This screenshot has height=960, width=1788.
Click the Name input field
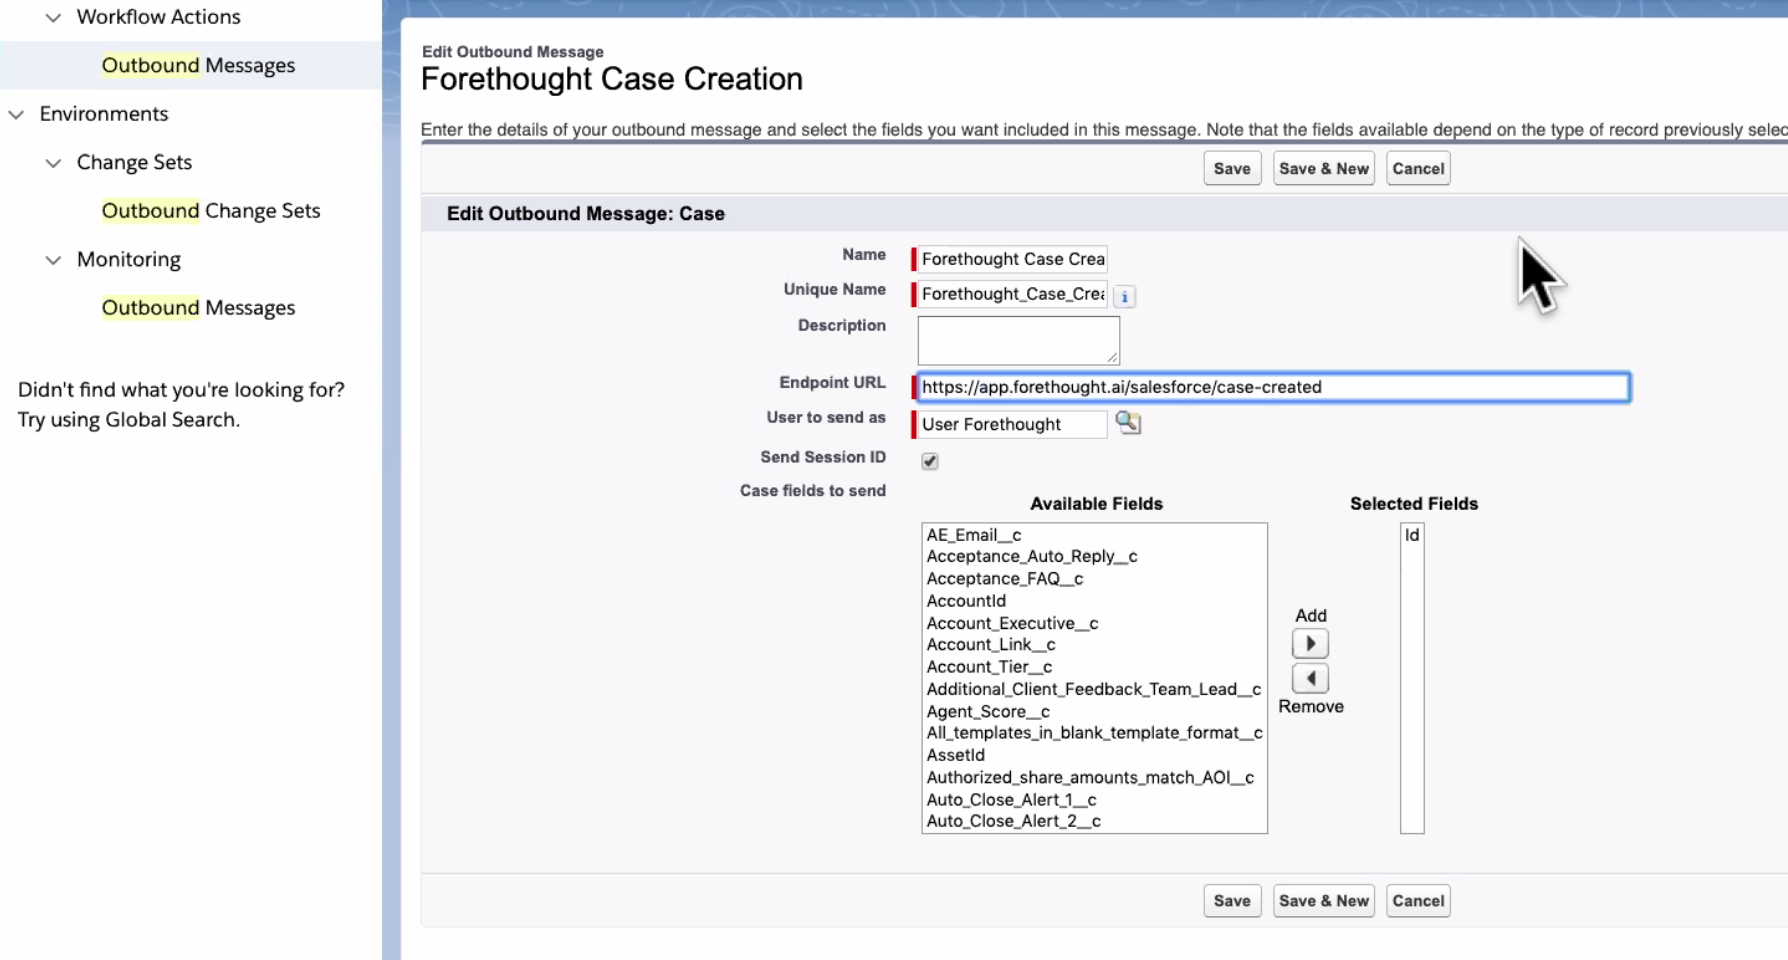[1012, 259]
